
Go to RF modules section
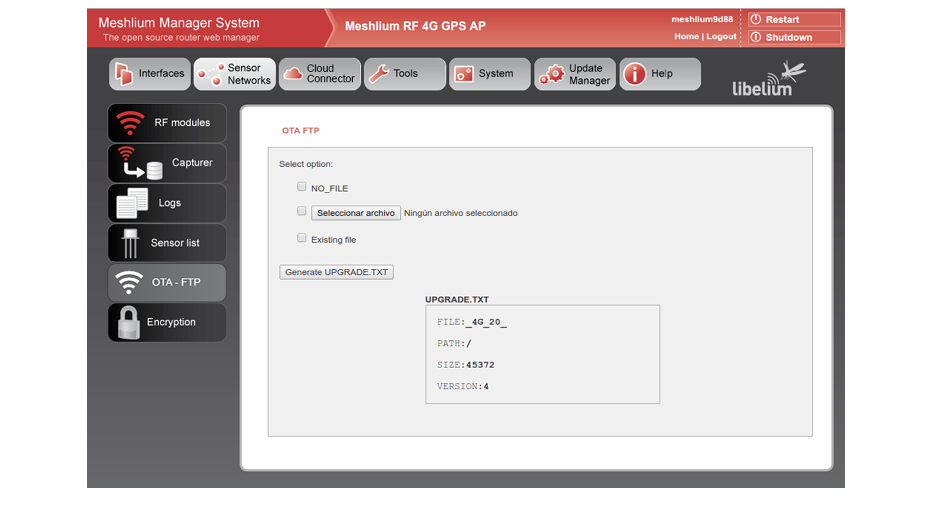click(167, 123)
